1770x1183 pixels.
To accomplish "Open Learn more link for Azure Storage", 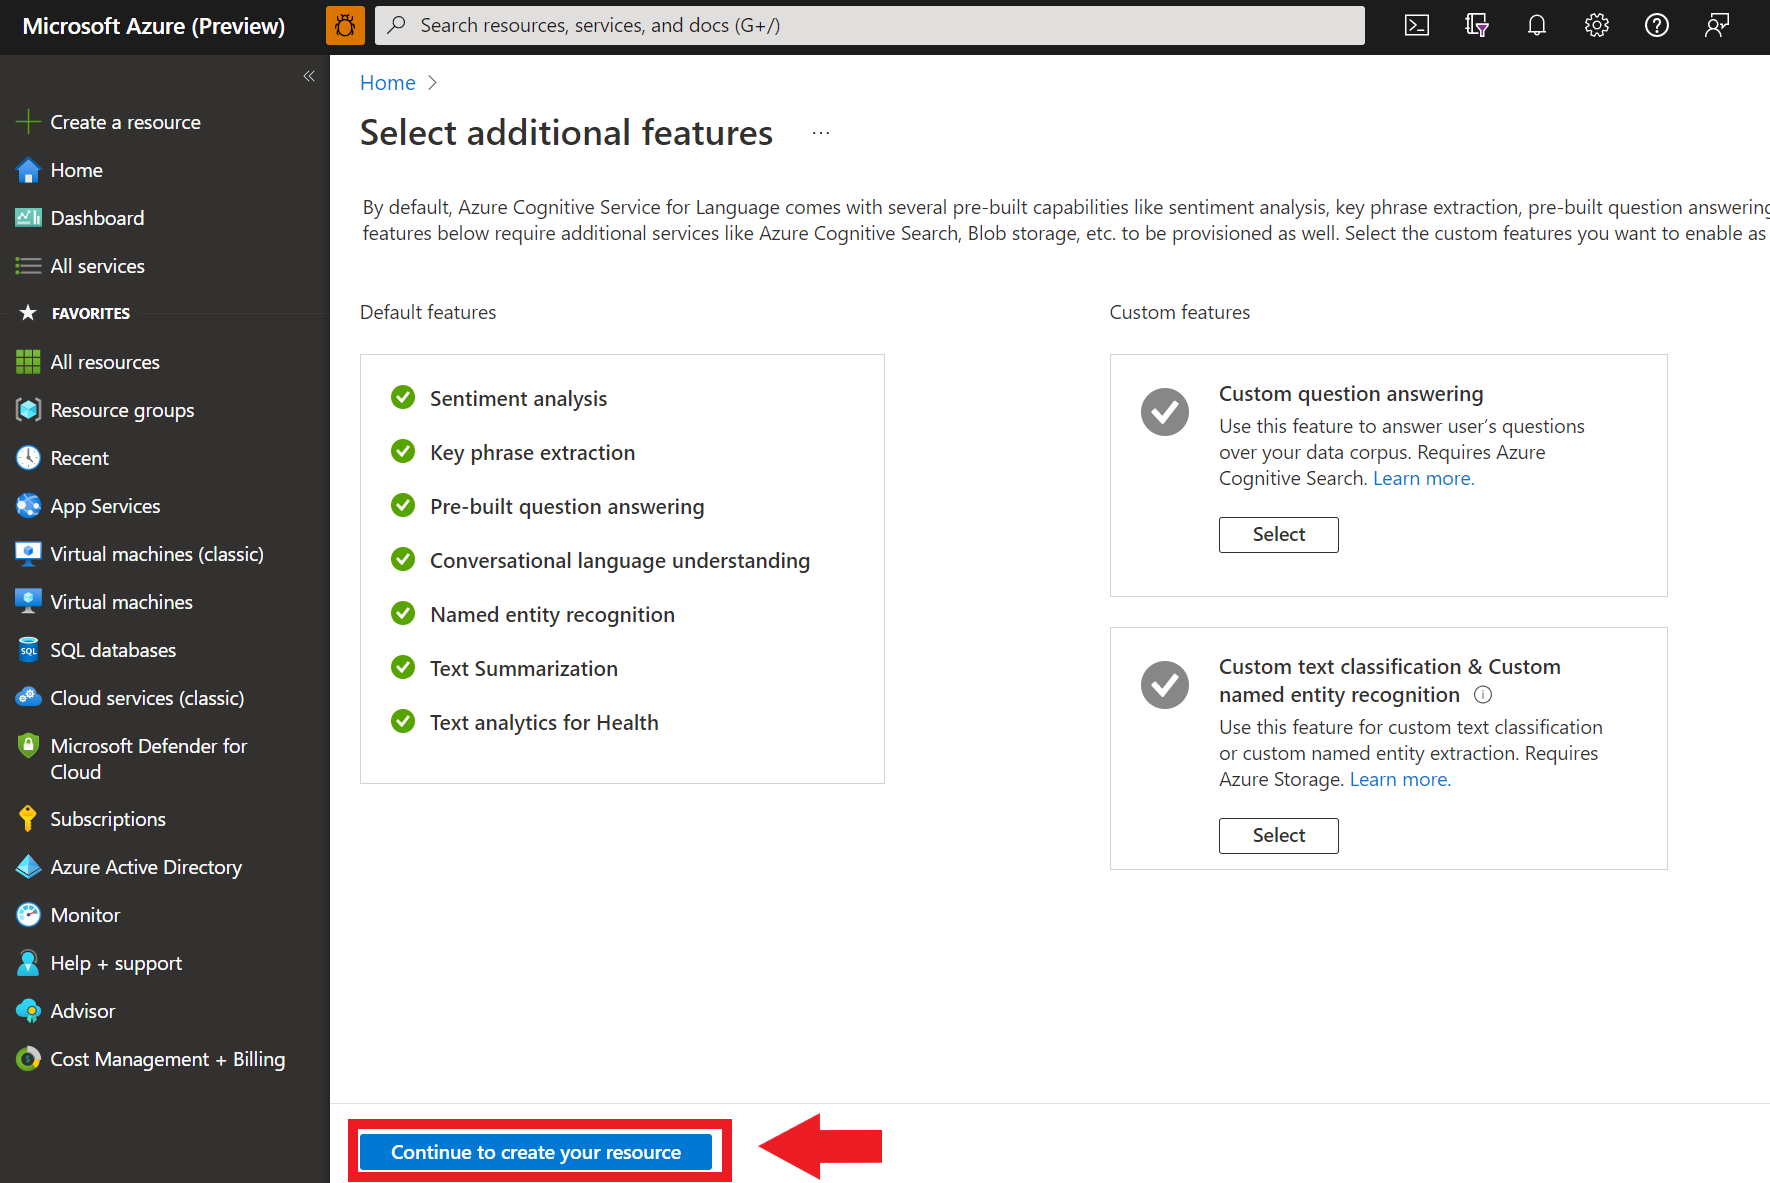I will [1400, 779].
